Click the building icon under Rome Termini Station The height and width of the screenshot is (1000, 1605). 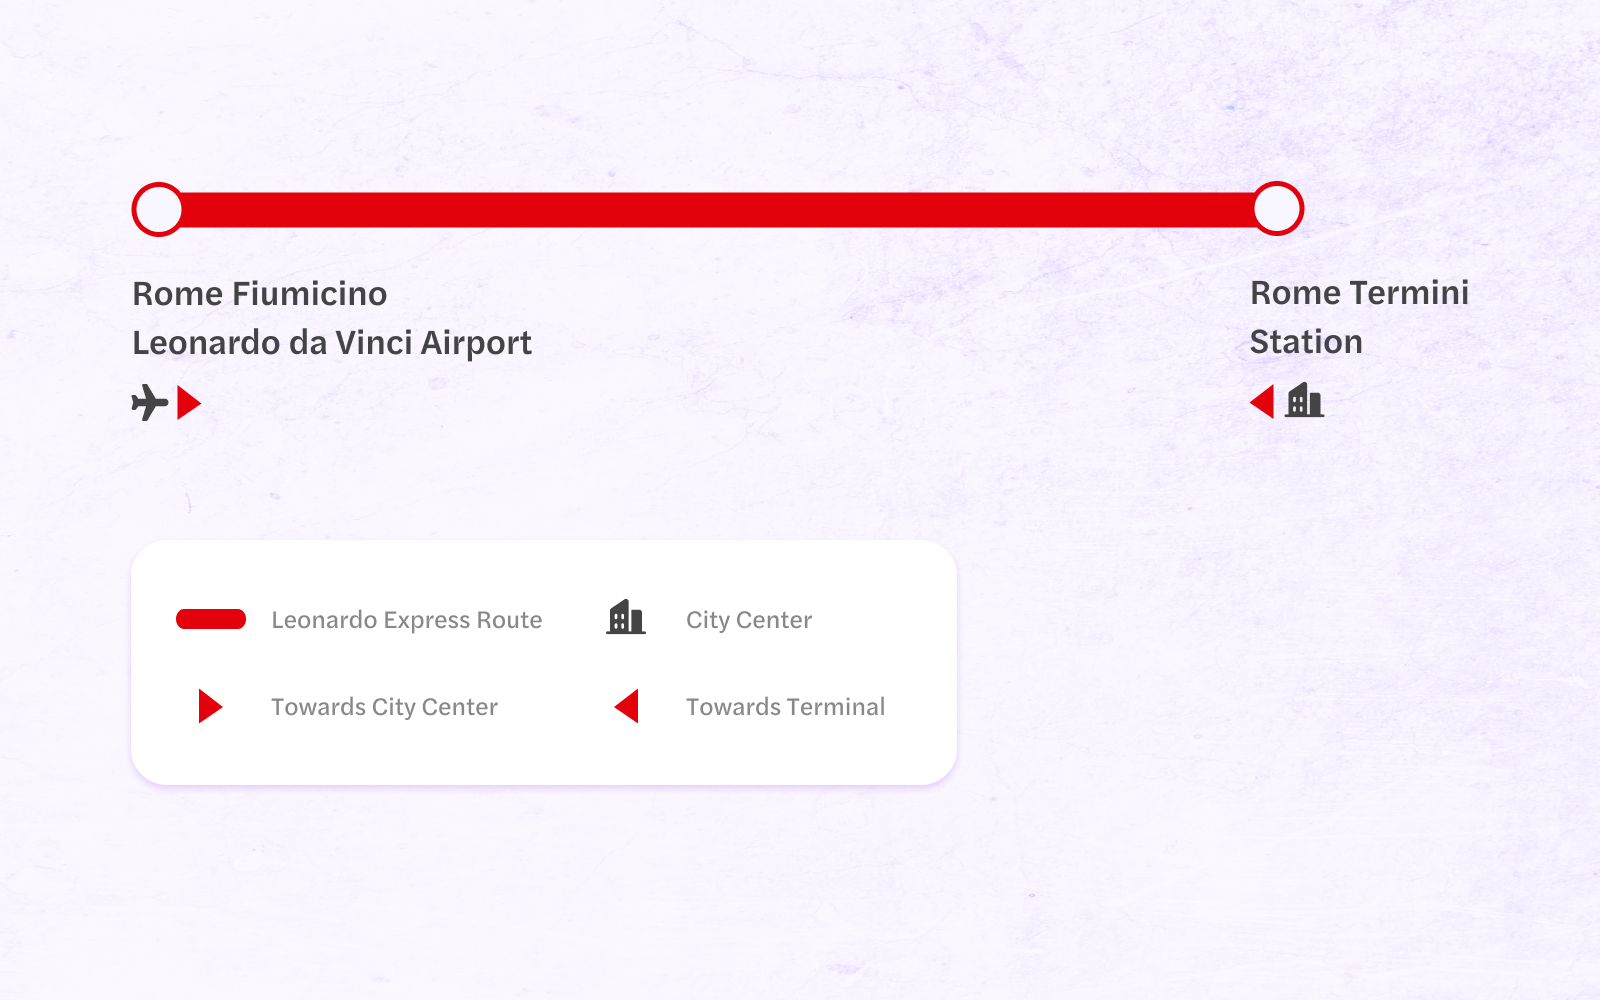[1305, 401]
